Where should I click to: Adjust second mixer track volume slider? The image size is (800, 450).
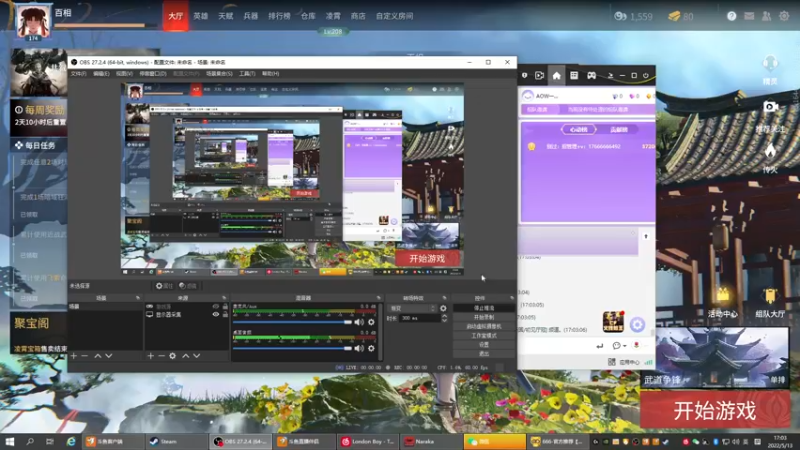click(292, 348)
